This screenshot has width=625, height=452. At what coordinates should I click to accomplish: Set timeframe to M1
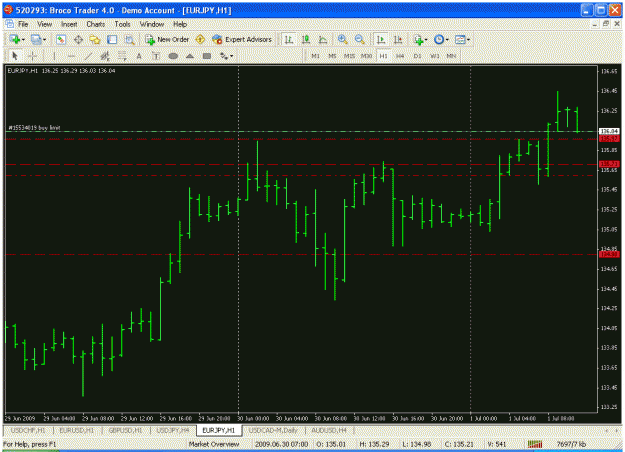pos(315,56)
